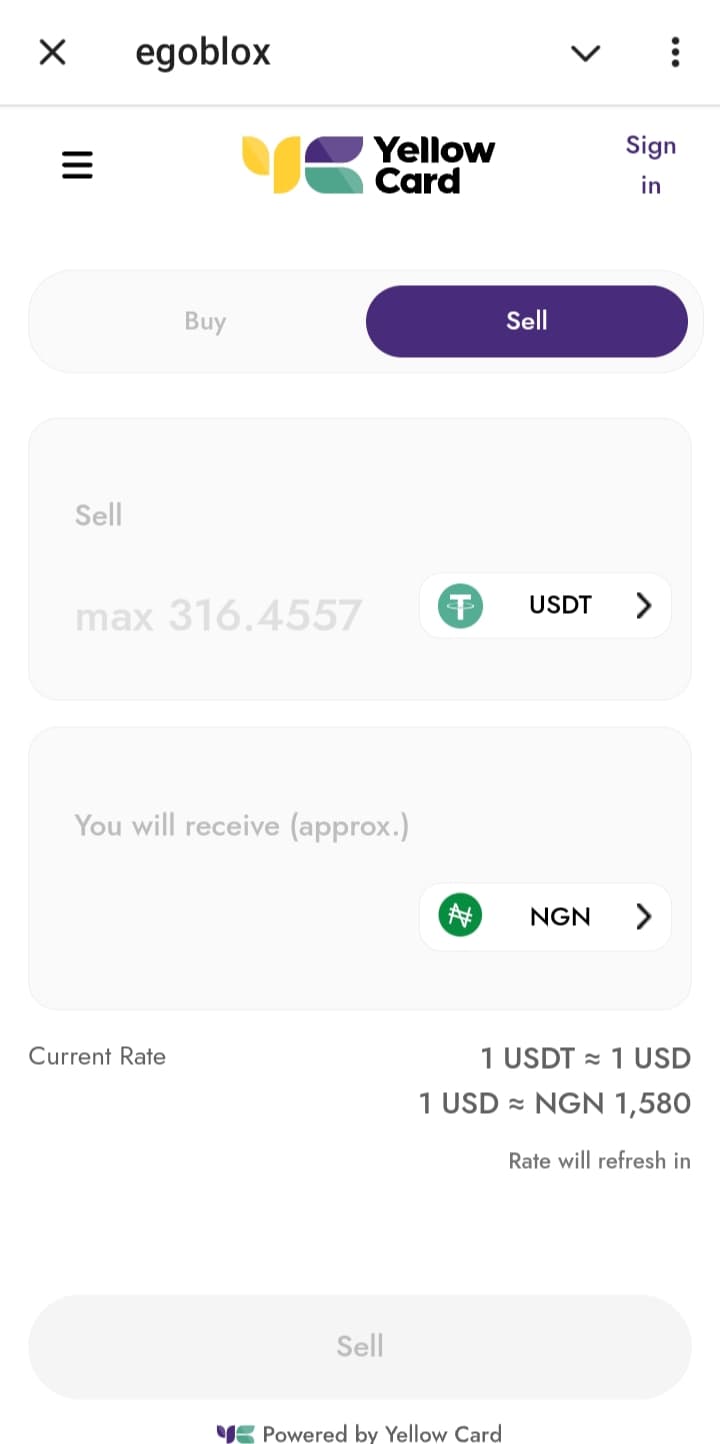Close the egoblox browser page
Viewport: 720px width, 1444px height.
[52, 52]
